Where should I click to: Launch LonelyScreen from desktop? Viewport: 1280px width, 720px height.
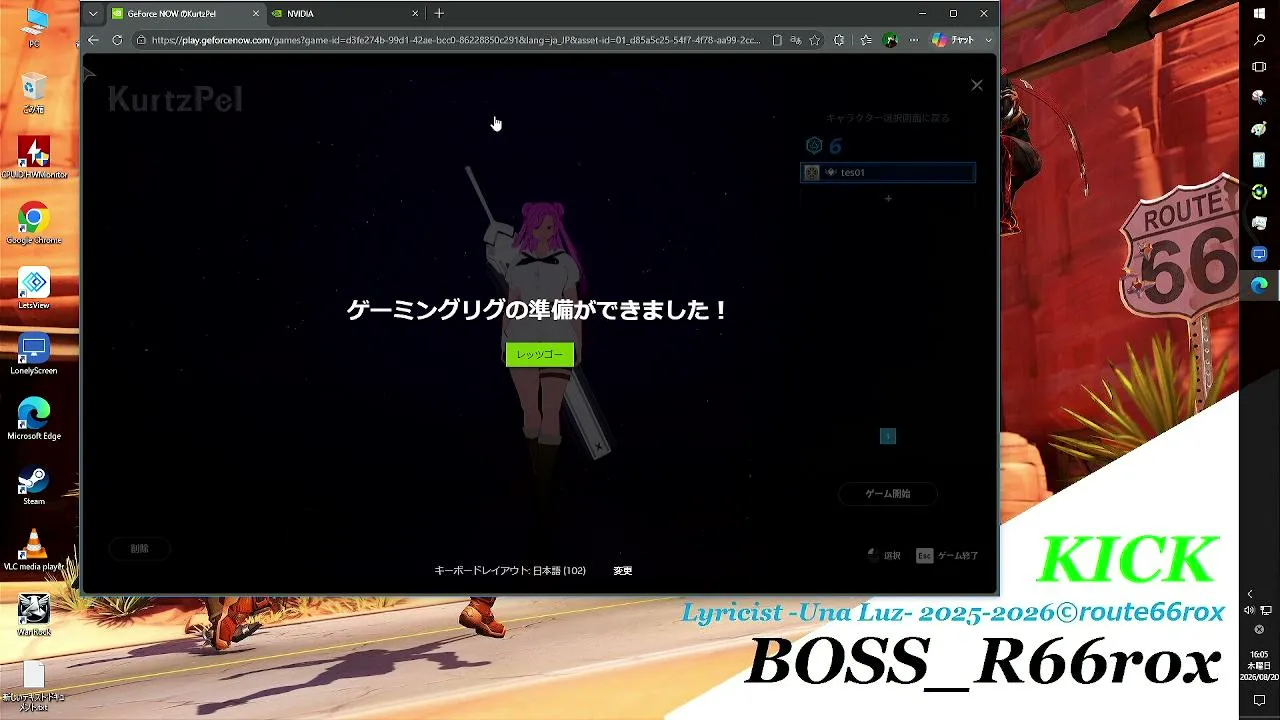[34, 355]
